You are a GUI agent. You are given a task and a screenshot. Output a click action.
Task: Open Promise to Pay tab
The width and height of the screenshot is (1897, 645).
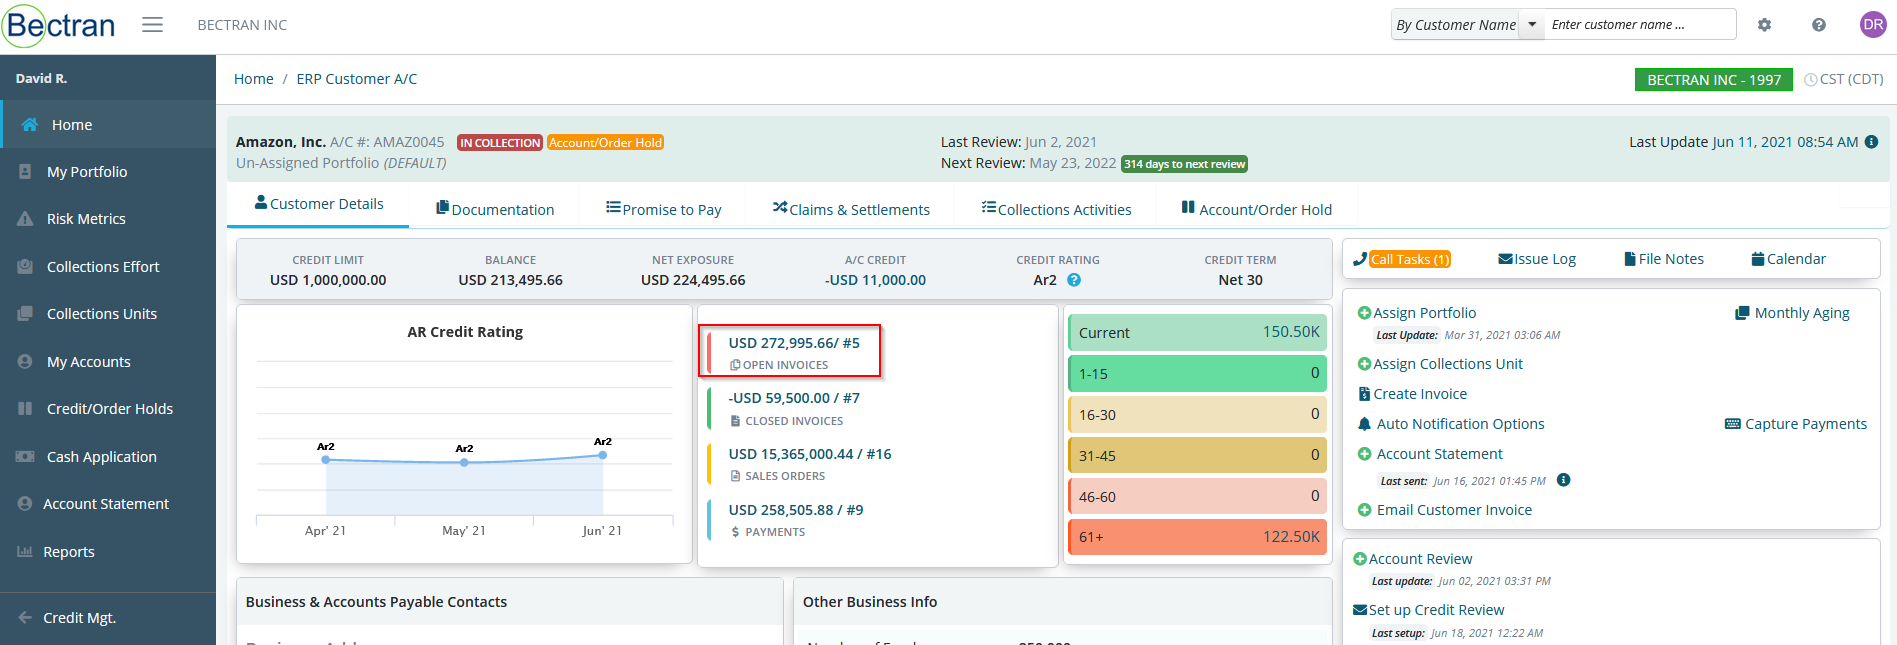pyautogui.click(x=664, y=210)
